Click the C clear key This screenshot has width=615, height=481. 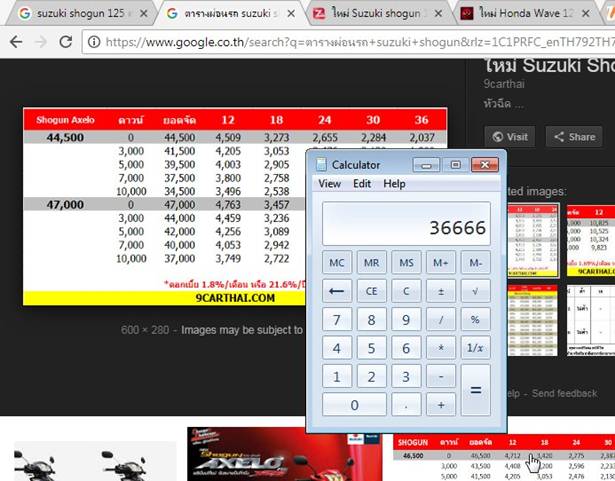pos(406,291)
